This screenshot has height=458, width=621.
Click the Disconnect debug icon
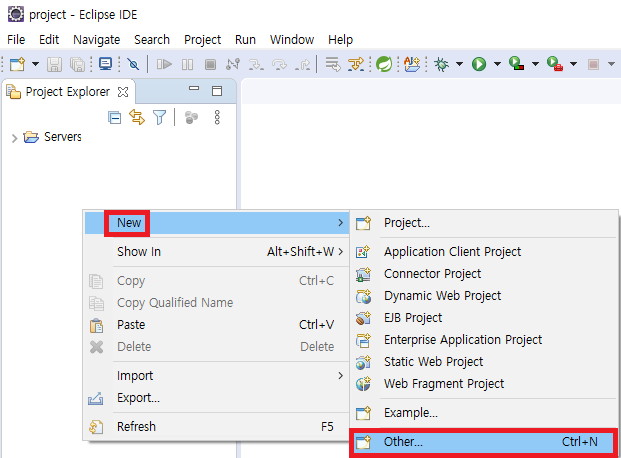point(233,64)
